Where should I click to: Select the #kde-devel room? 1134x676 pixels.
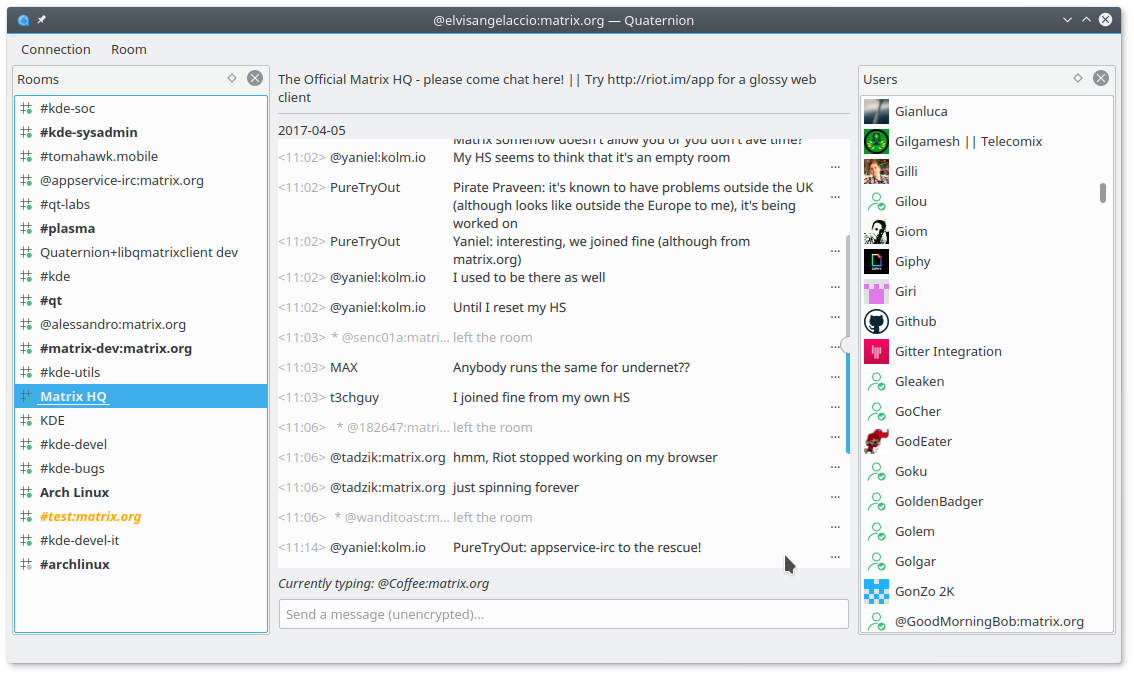click(141, 444)
